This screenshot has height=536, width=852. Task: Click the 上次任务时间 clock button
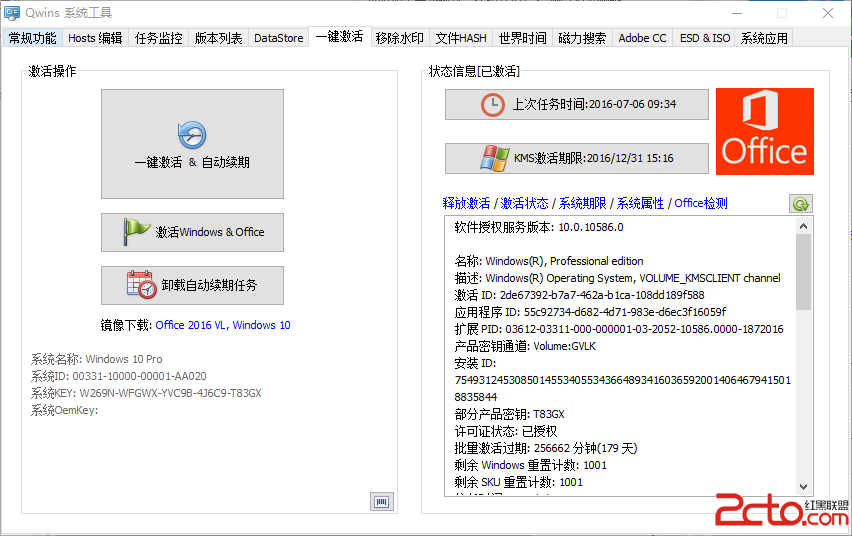tap(576, 104)
